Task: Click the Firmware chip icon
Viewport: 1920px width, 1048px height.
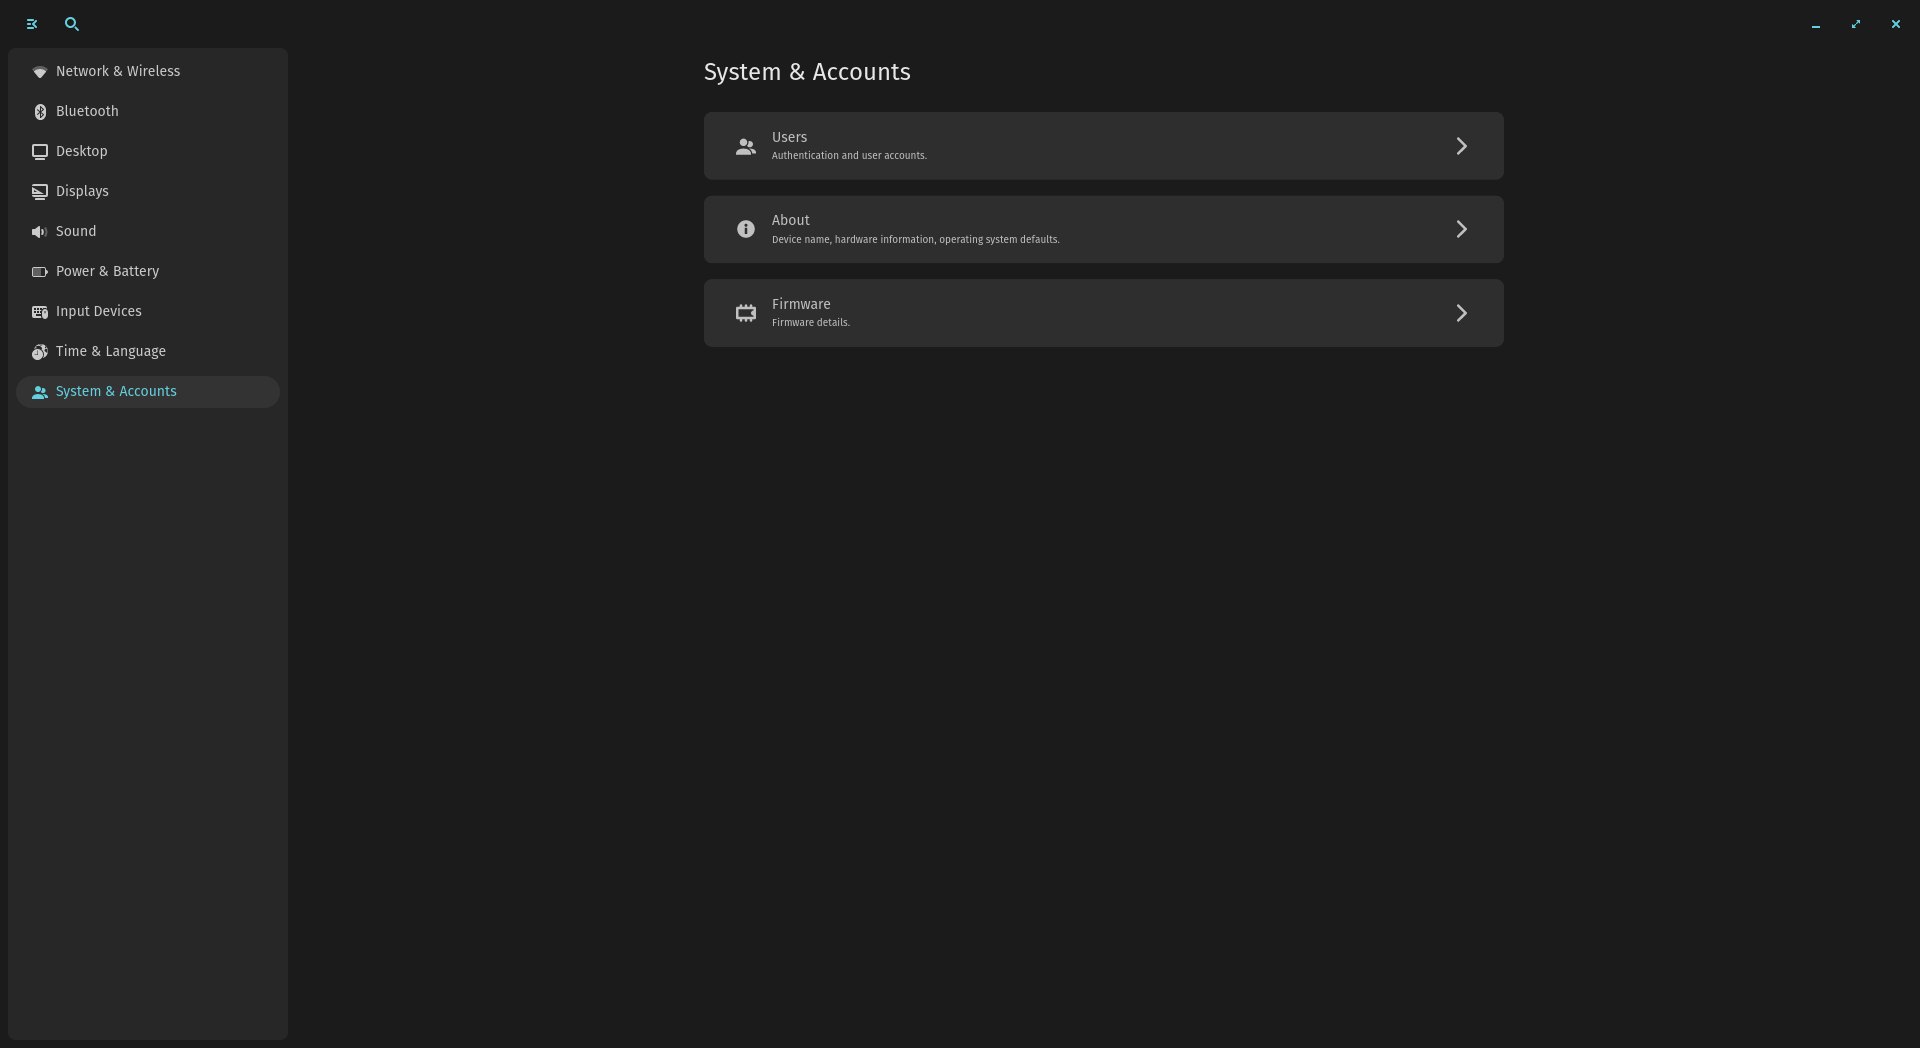Action: click(x=745, y=313)
